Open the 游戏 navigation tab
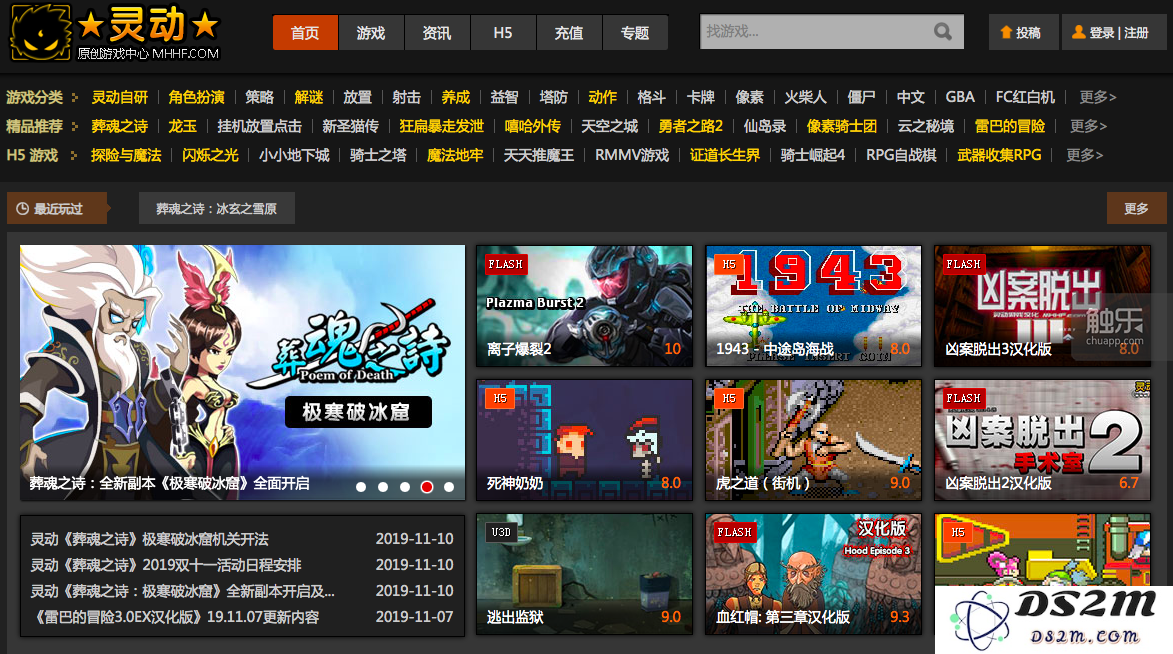The image size is (1173, 654). click(x=371, y=33)
